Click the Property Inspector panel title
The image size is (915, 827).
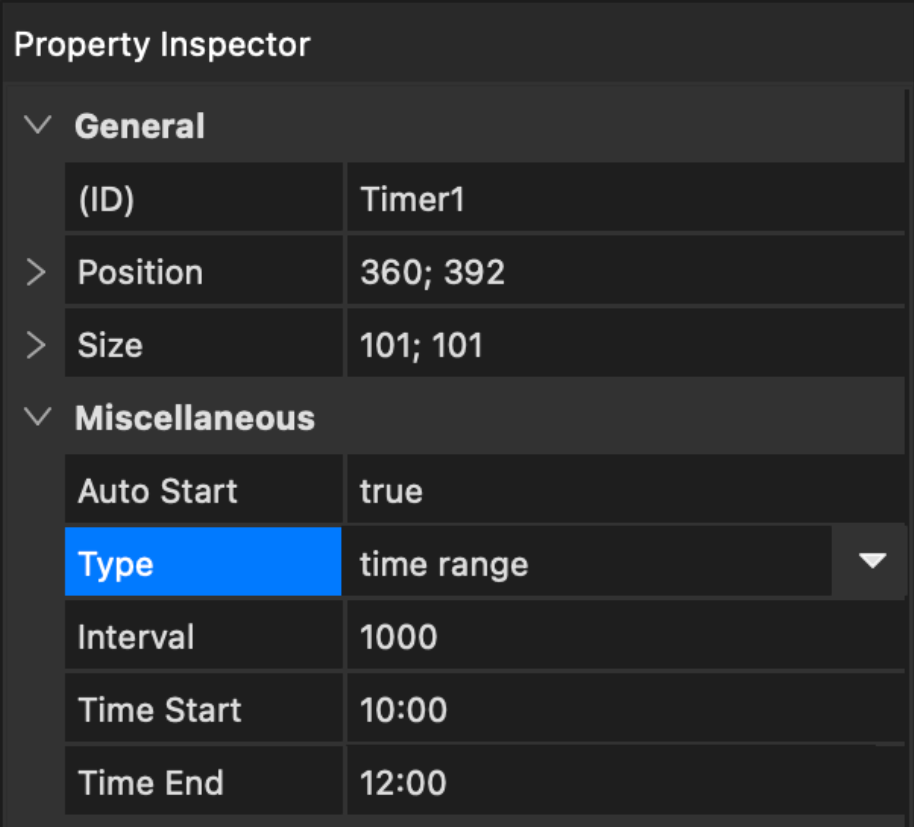tap(162, 44)
